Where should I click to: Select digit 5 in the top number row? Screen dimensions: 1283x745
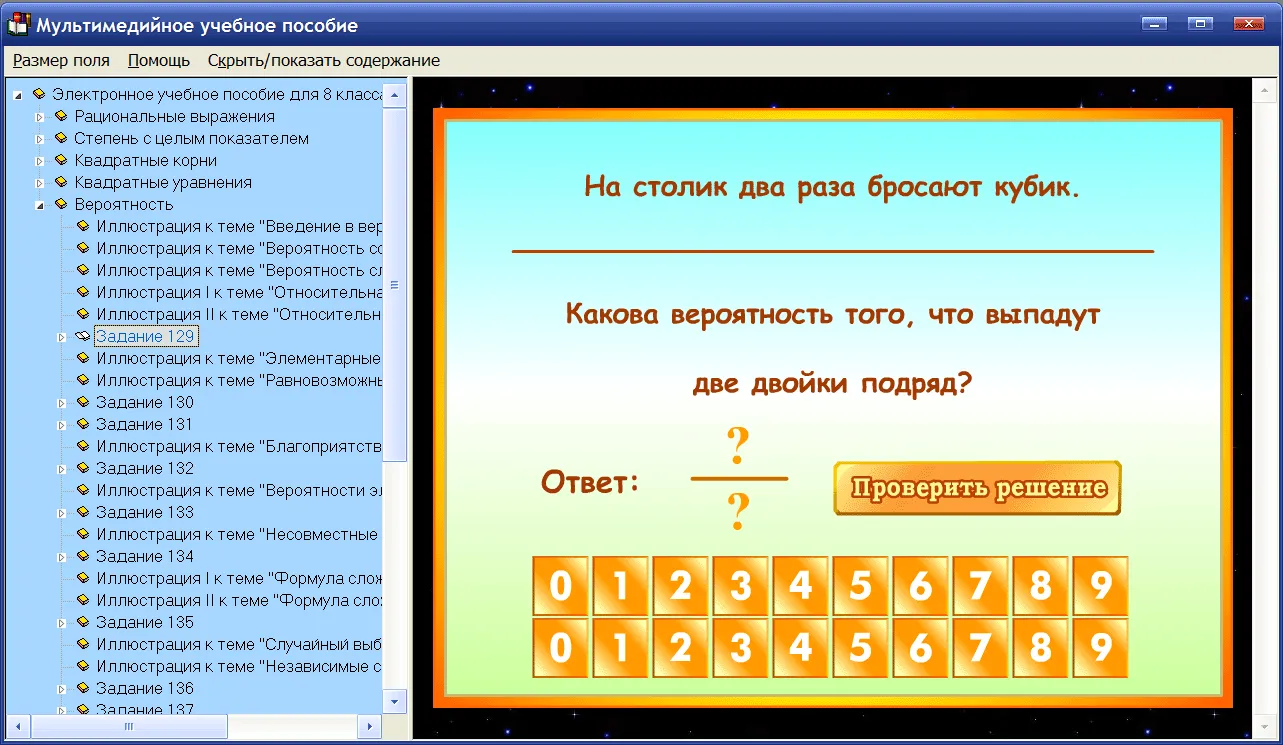[x=860, y=586]
